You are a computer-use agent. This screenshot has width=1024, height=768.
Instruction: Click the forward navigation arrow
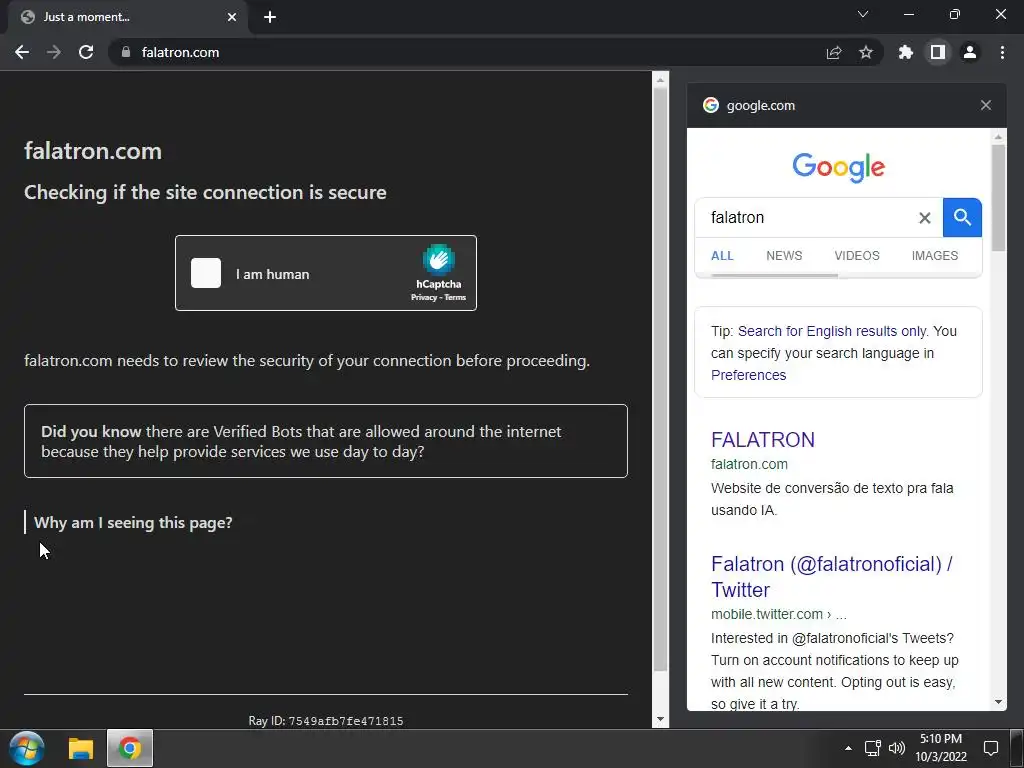pyautogui.click(x=54, y=52)
